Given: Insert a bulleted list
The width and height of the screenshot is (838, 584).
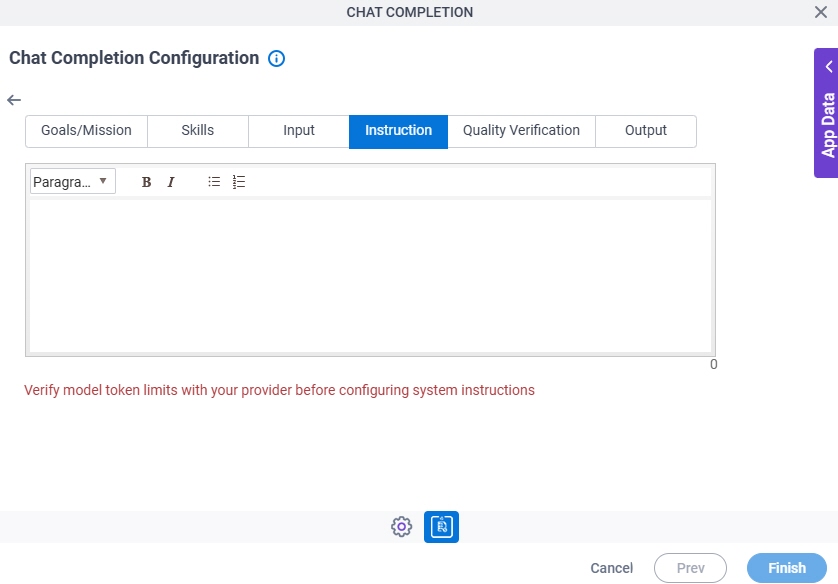Looking at the screenshot, I should (214, 182).
